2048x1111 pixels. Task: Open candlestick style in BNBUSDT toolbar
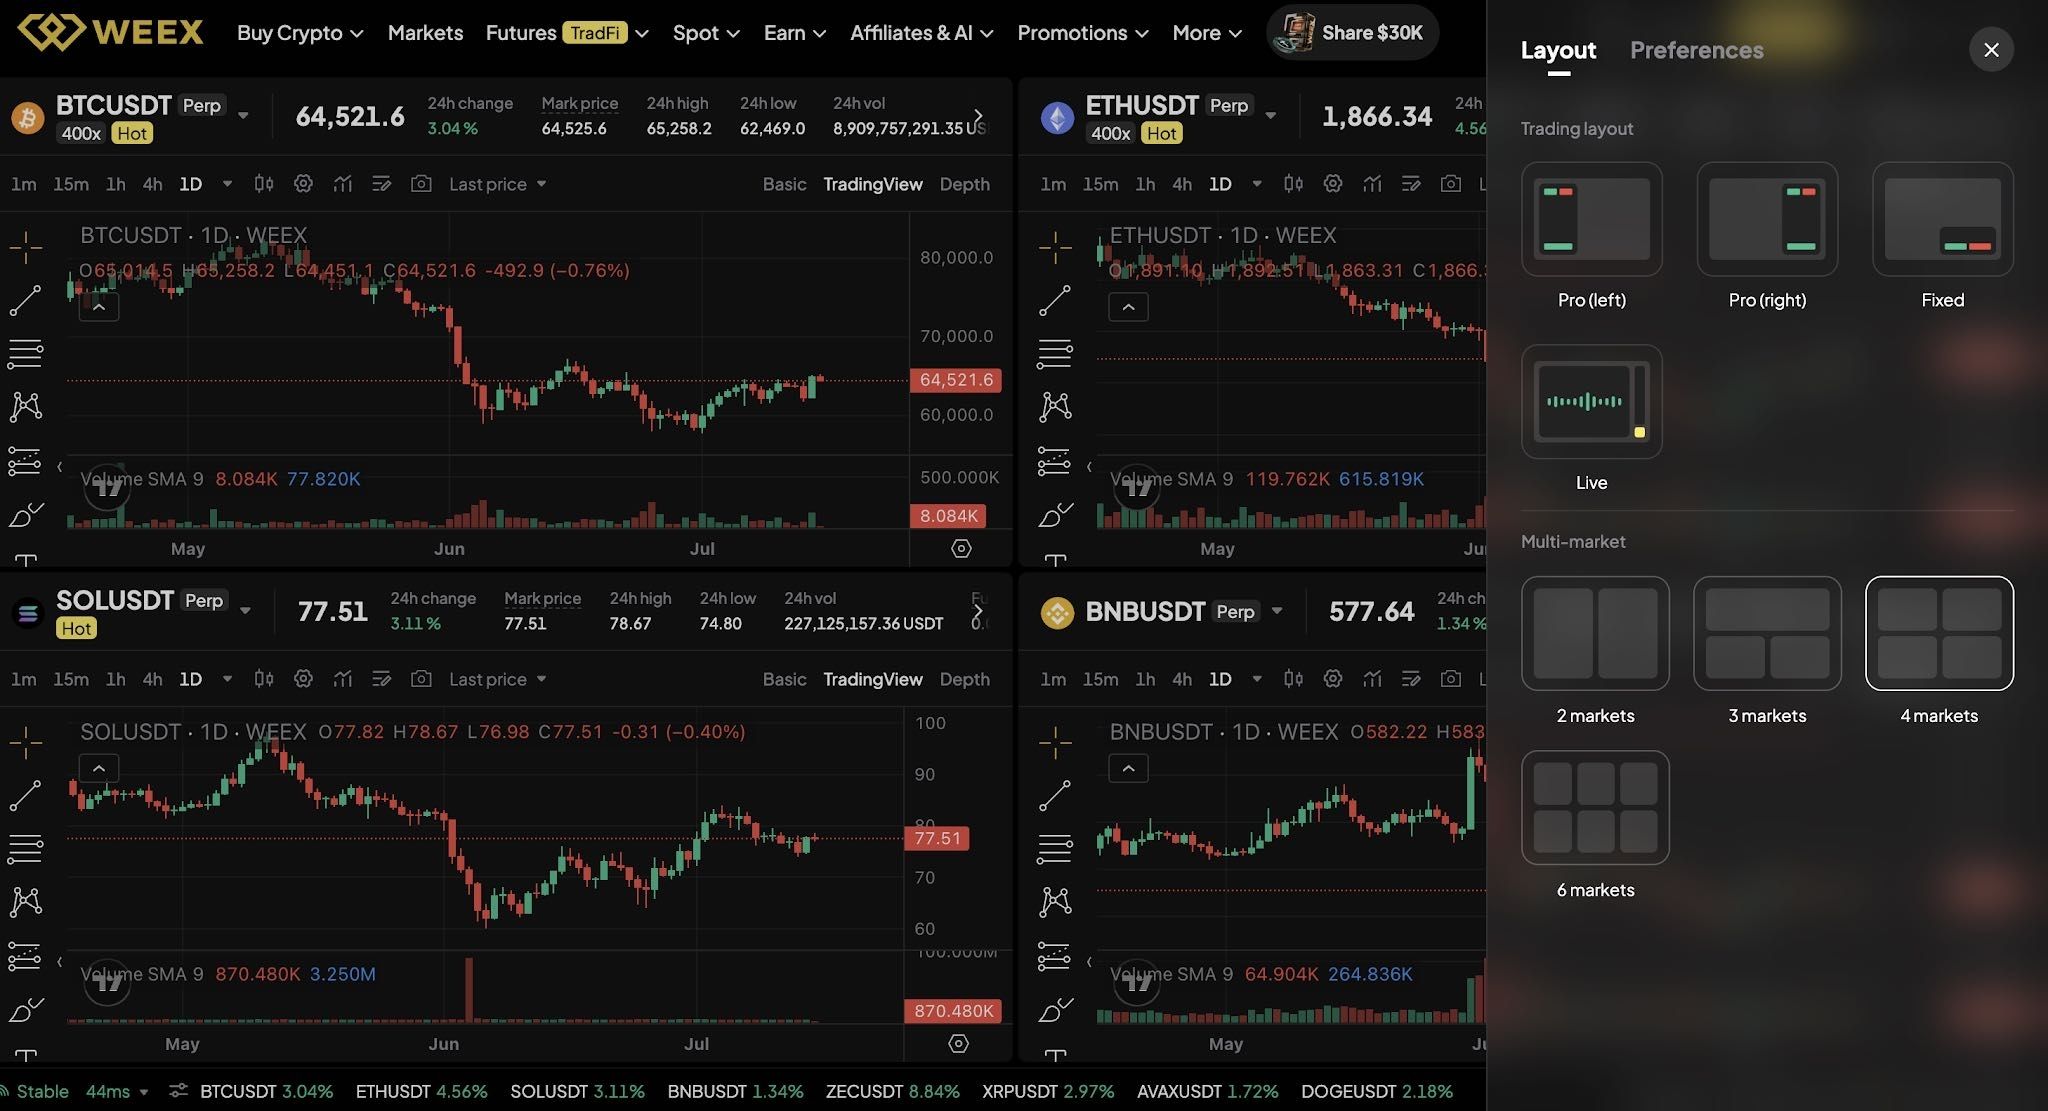pos(1293,679)
